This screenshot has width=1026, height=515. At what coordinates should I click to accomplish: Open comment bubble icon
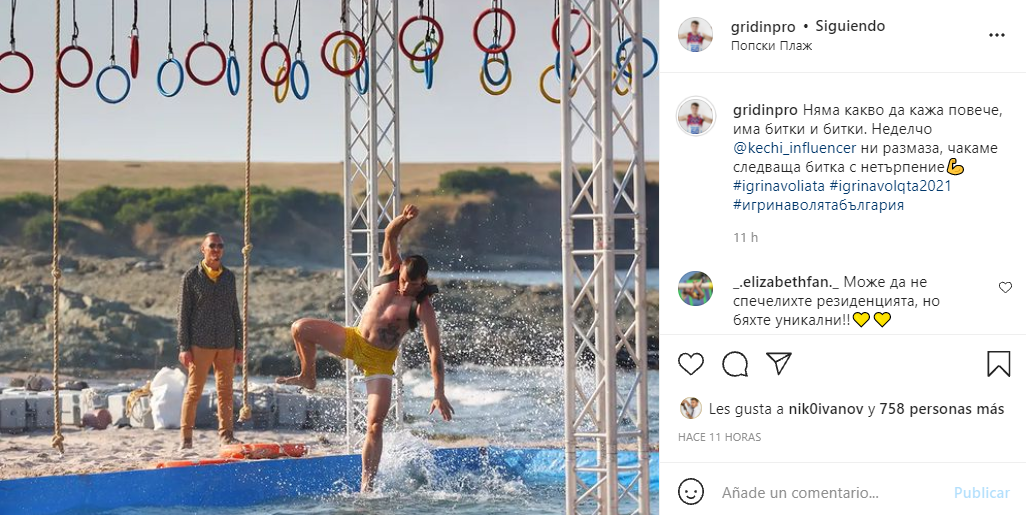click(735, 363)
